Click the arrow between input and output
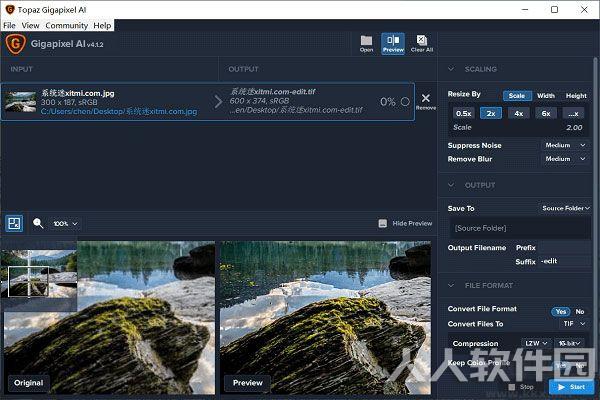The height and width of the screenshot is (400, 600). (x=218, y=101)
